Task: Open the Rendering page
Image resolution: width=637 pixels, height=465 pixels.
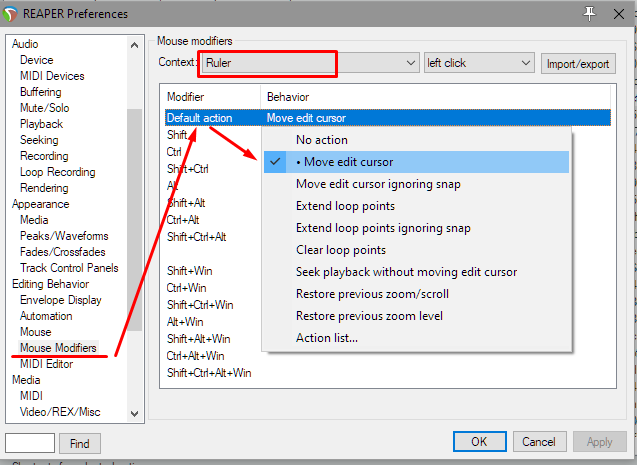Action: tap(44, 188)
